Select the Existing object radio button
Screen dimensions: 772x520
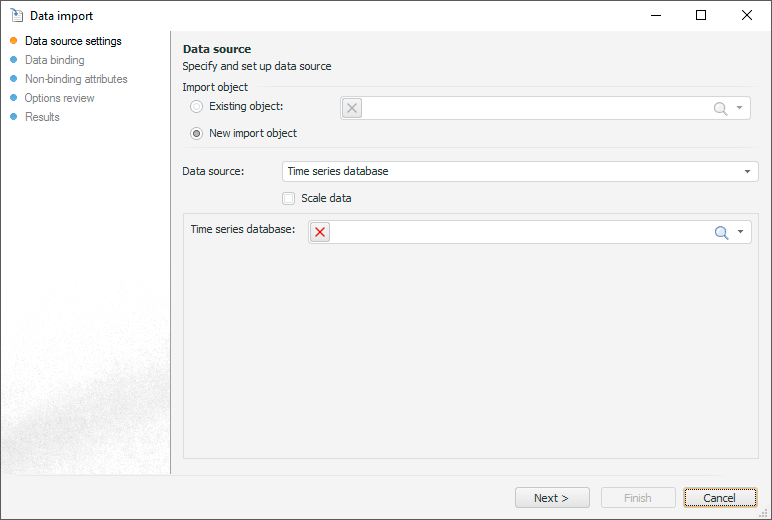click(x=197, y=106)
